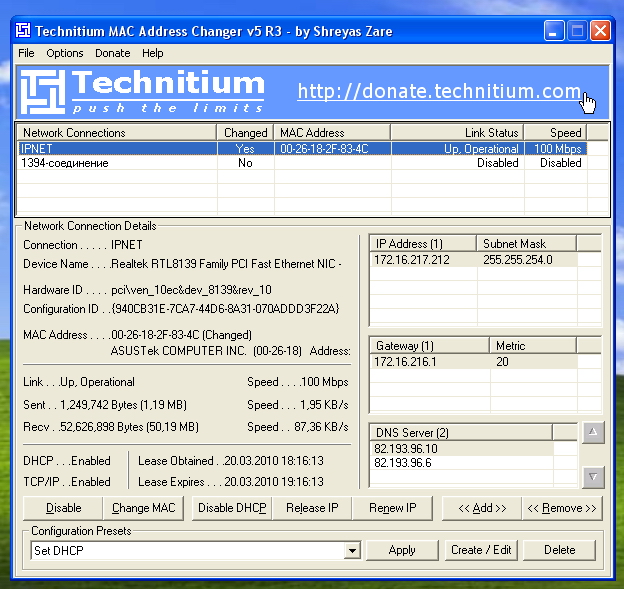Open the Help menu
Image resolution: width=624 pixels, height=589 pixels.
pos(152,53)
